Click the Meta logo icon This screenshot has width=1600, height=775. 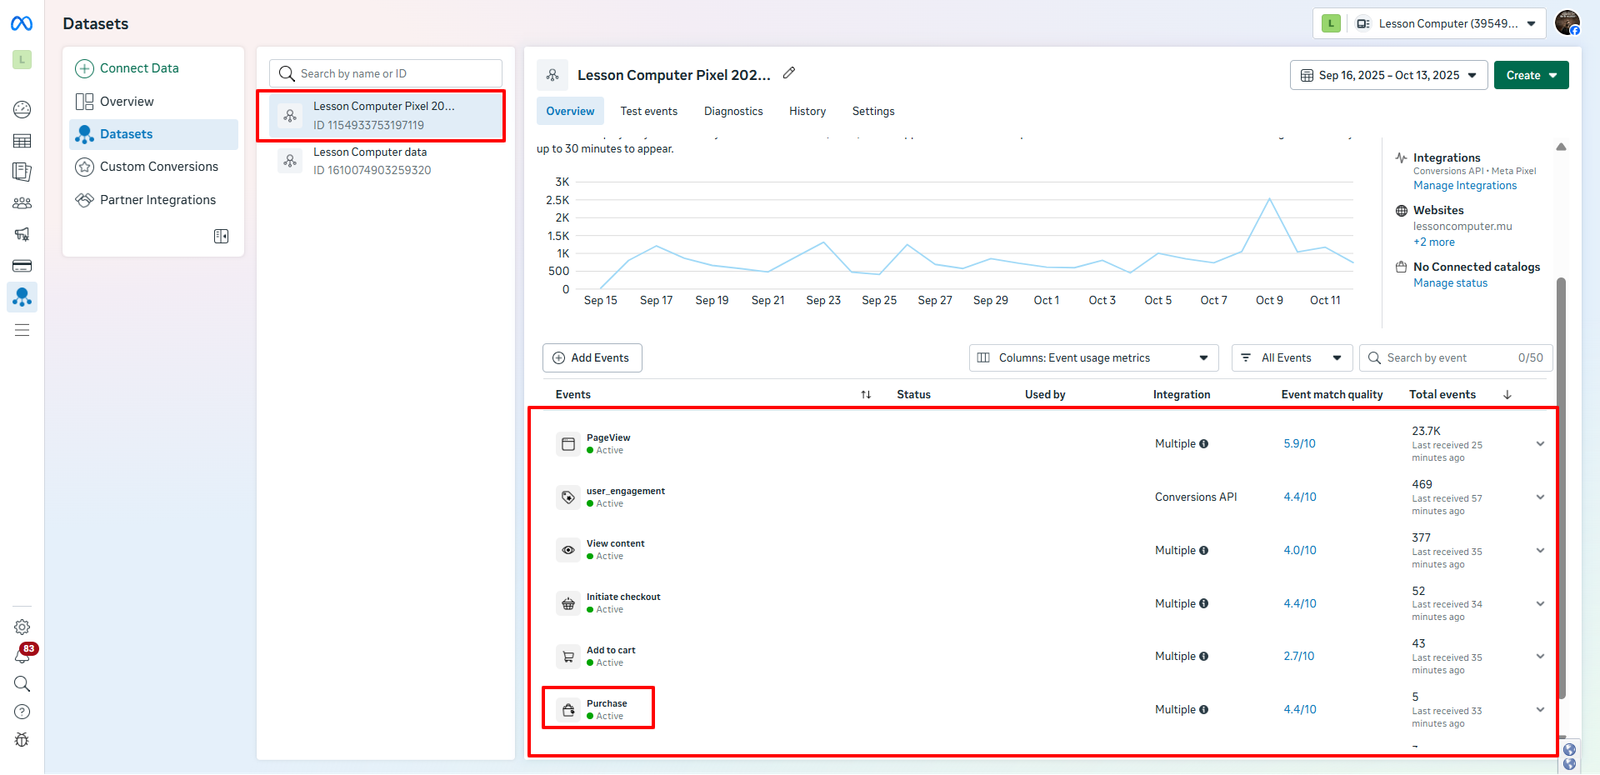click(x=21, y=23)
